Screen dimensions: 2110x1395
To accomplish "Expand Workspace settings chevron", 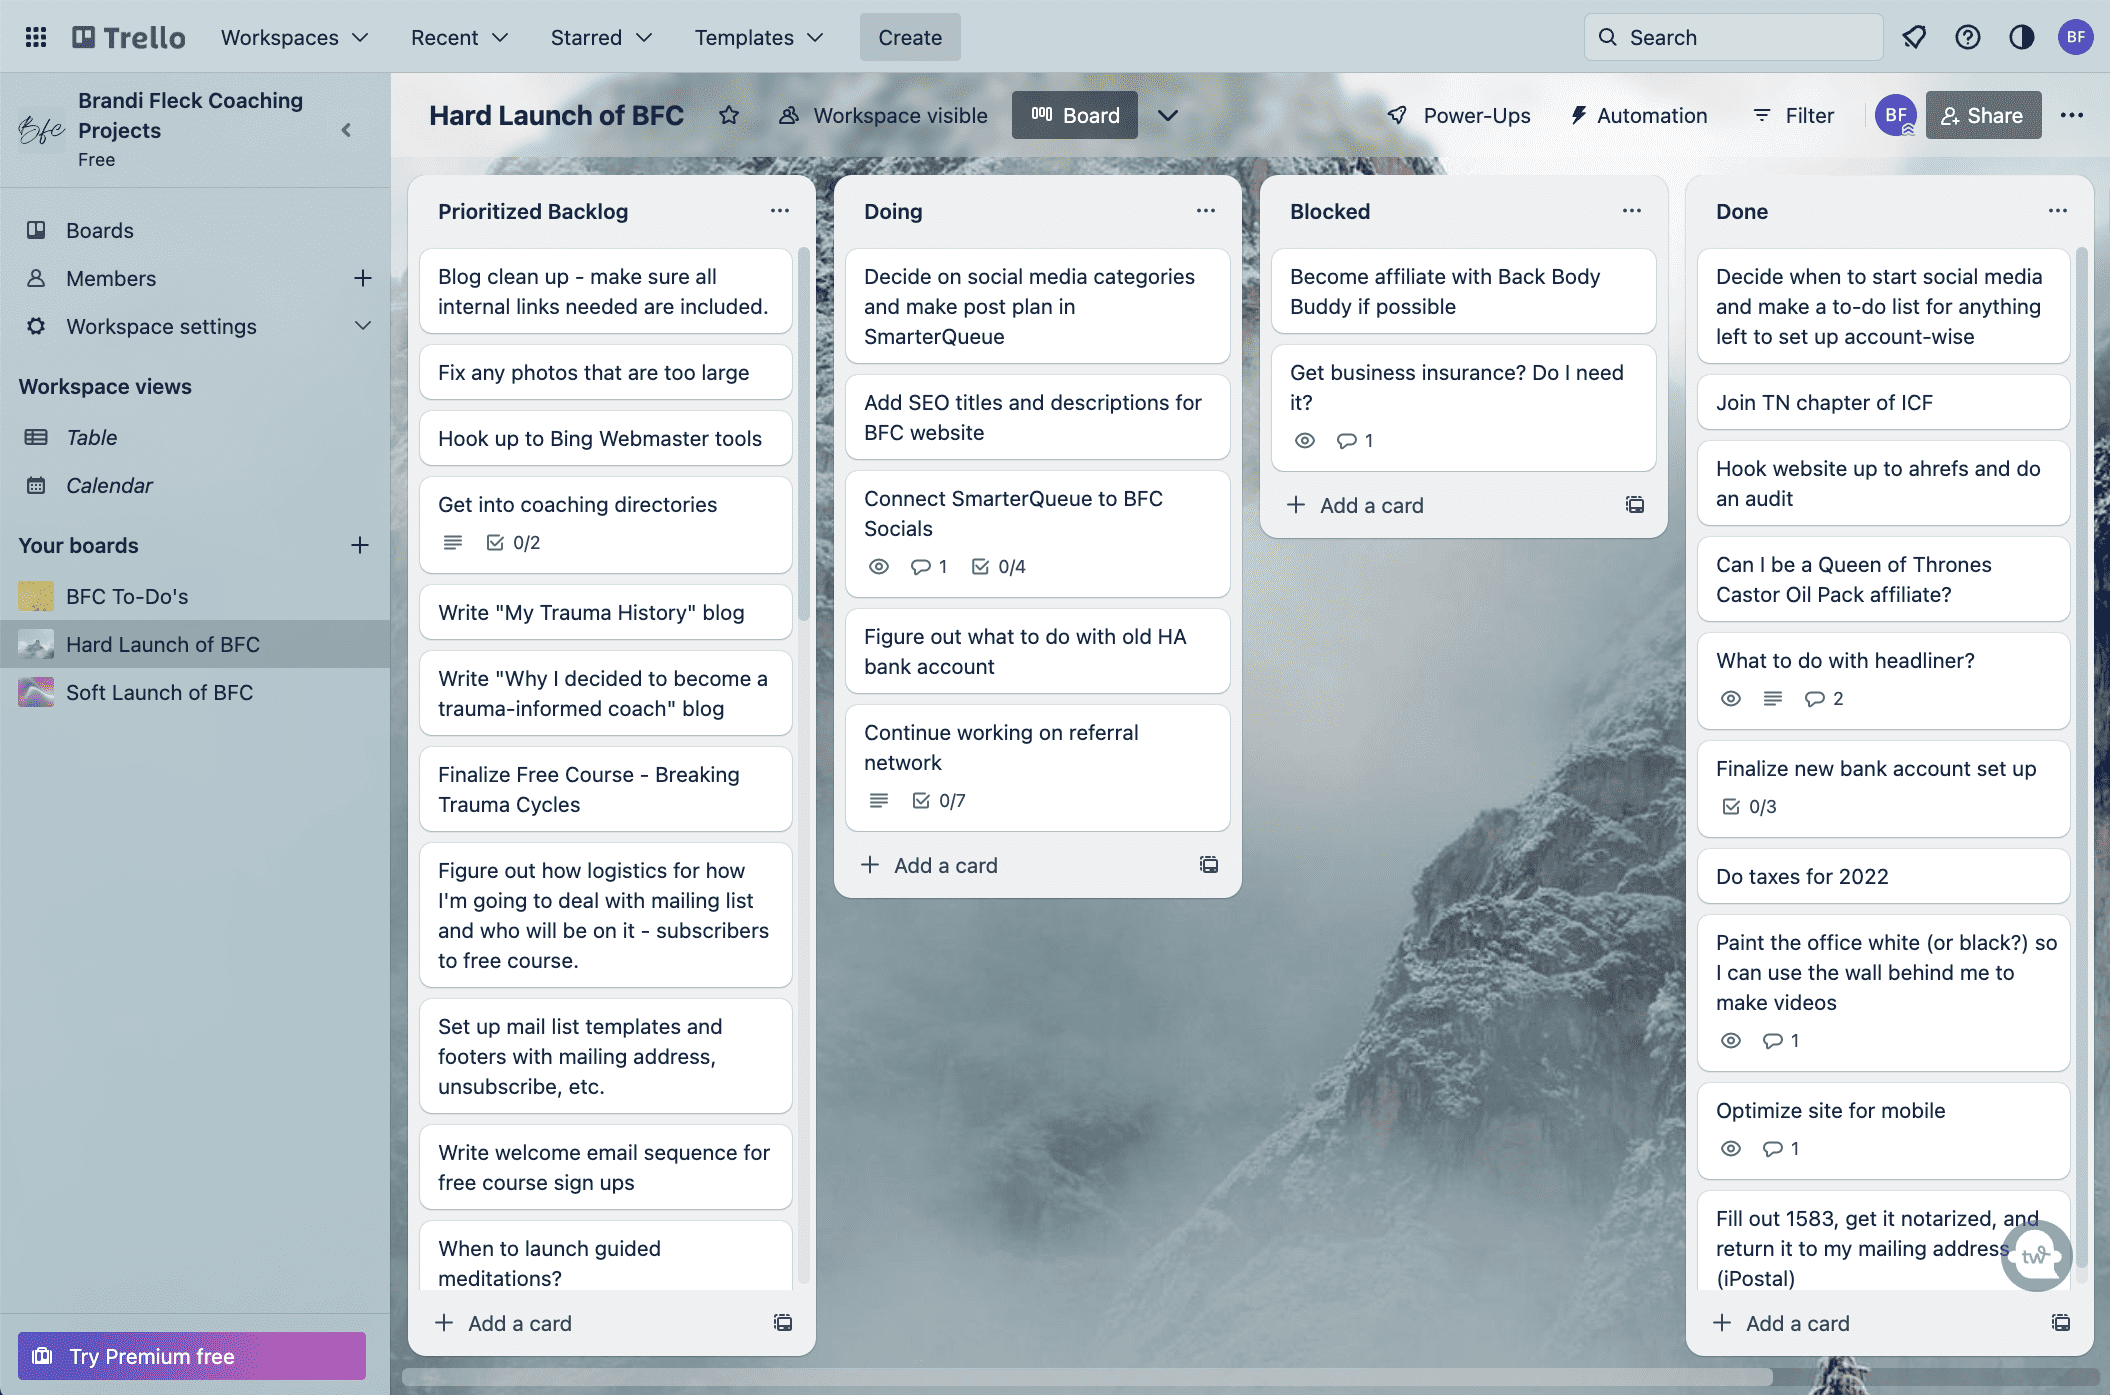I will [x=362, y=326].
